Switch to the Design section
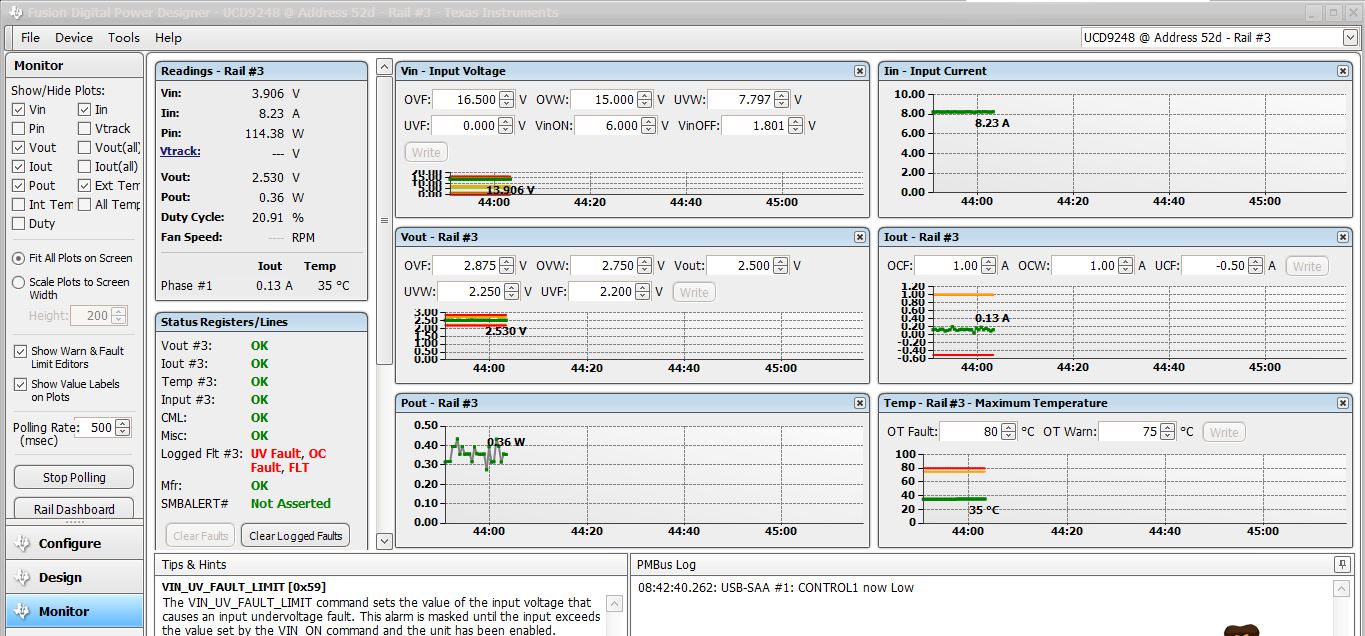Viewport: 1365px width, 636px height. [x=75, y=578]
